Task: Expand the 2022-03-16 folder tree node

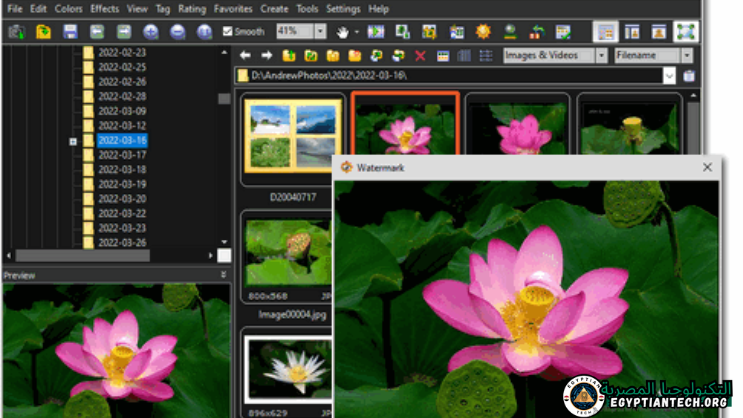Action: [73, 141]
